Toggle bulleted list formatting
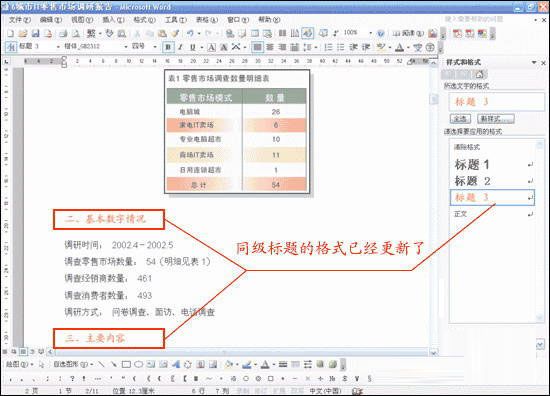 341,47
